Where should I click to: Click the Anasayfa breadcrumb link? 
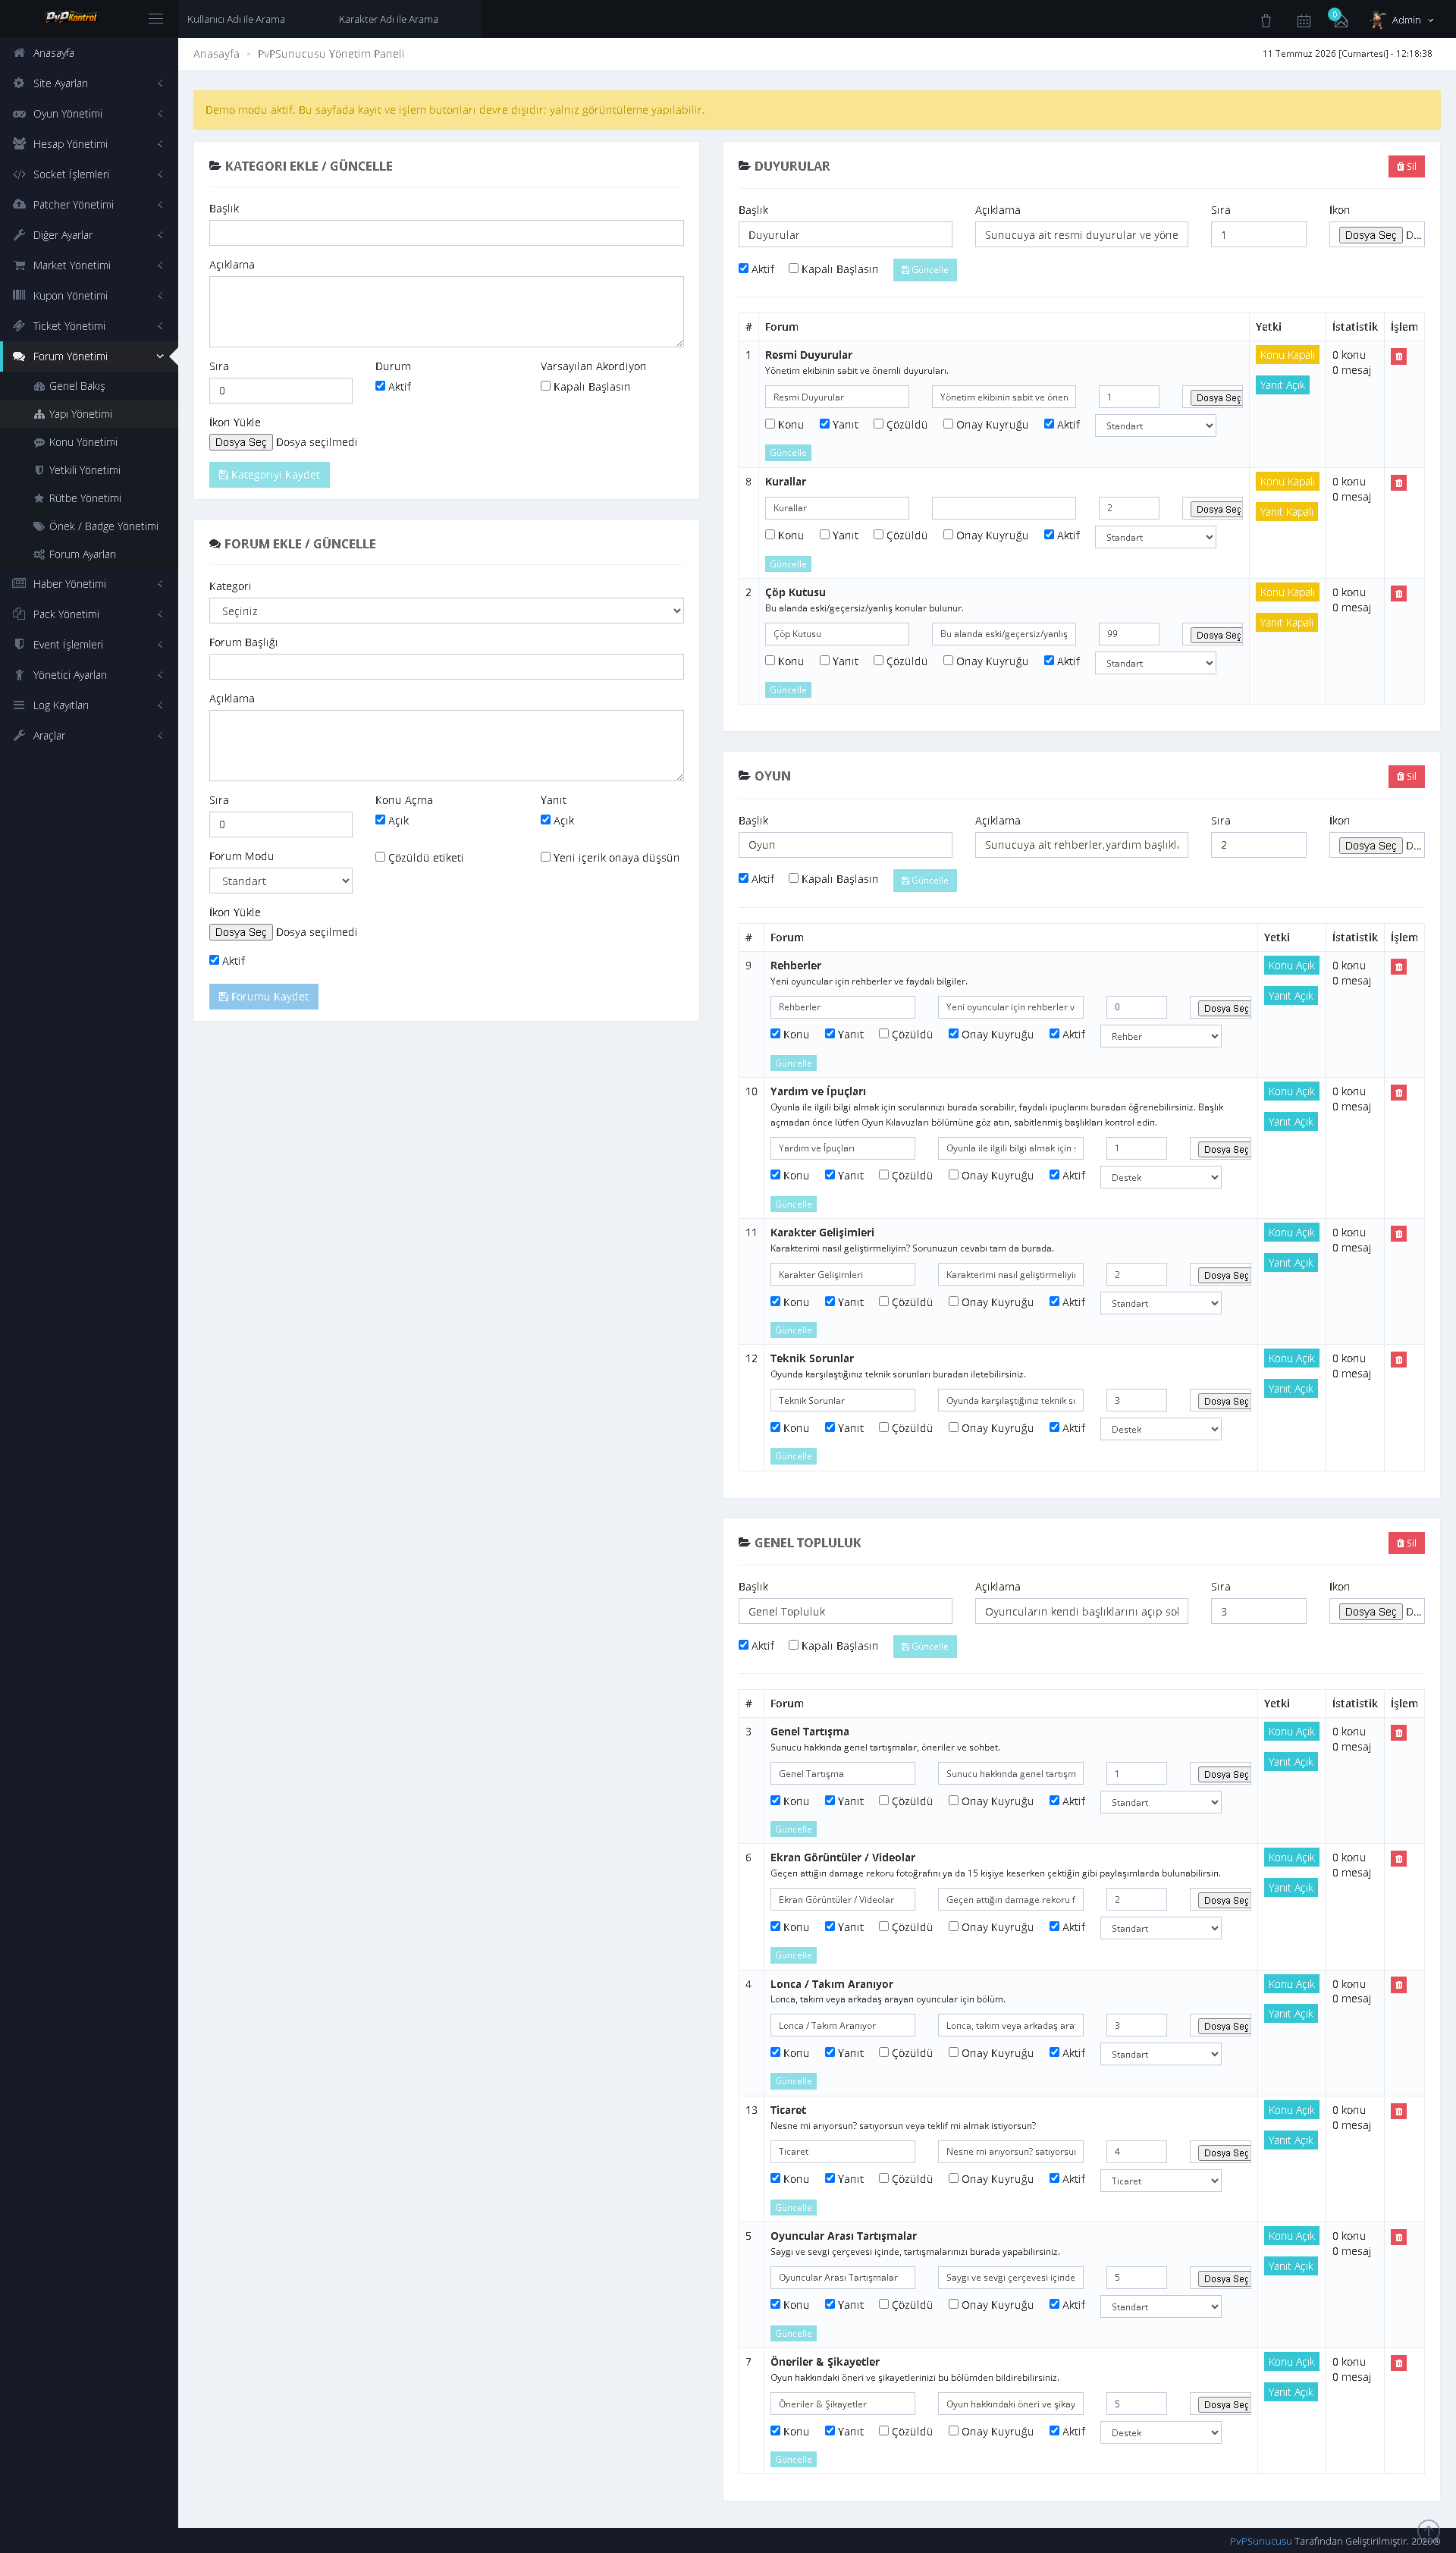click(x=216, y=54)
